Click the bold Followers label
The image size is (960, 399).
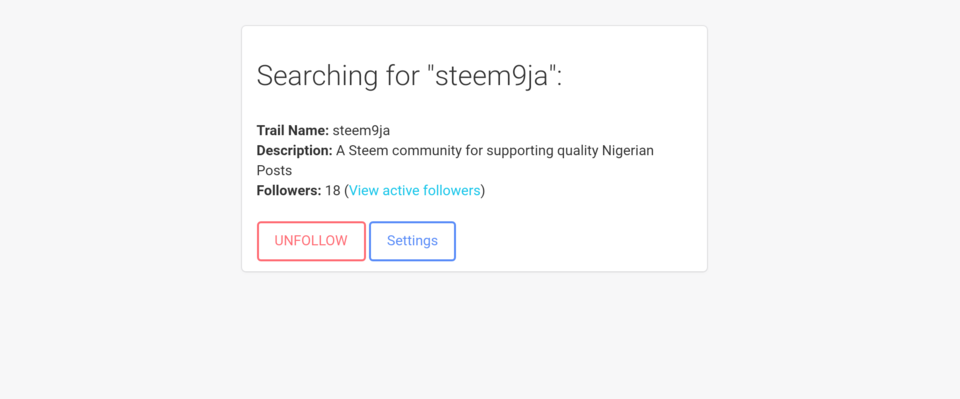[289, 191]
